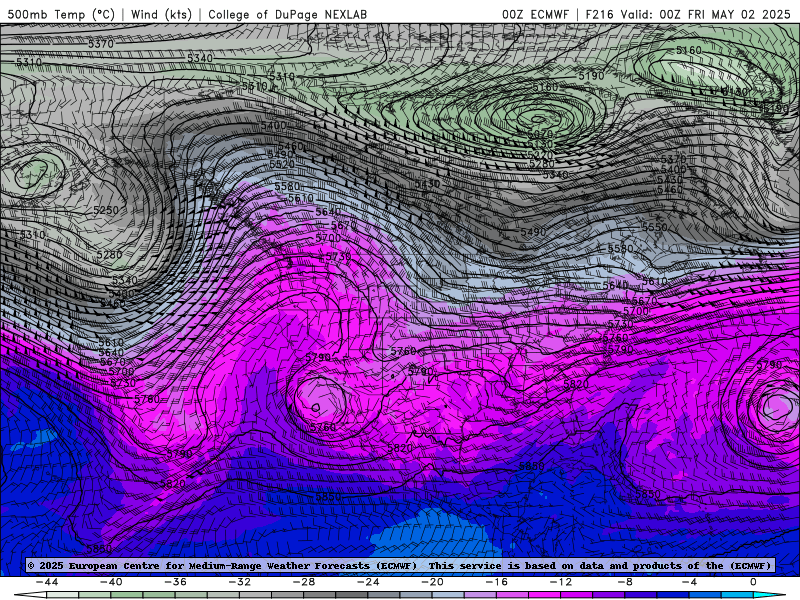Viewport: 800px width, 600px height.
Task: Click the -12 legend tick label
Action: click(561, 582)
